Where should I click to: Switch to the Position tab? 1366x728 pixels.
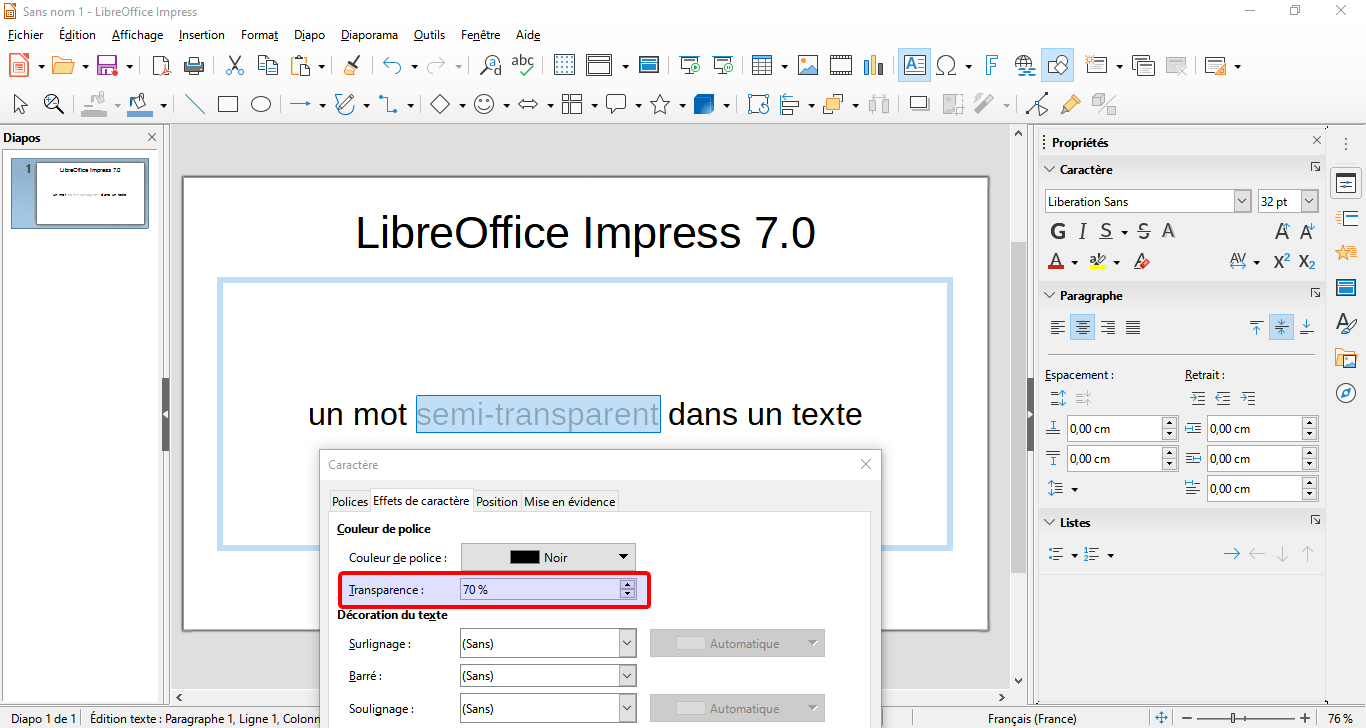click(497, 502)
